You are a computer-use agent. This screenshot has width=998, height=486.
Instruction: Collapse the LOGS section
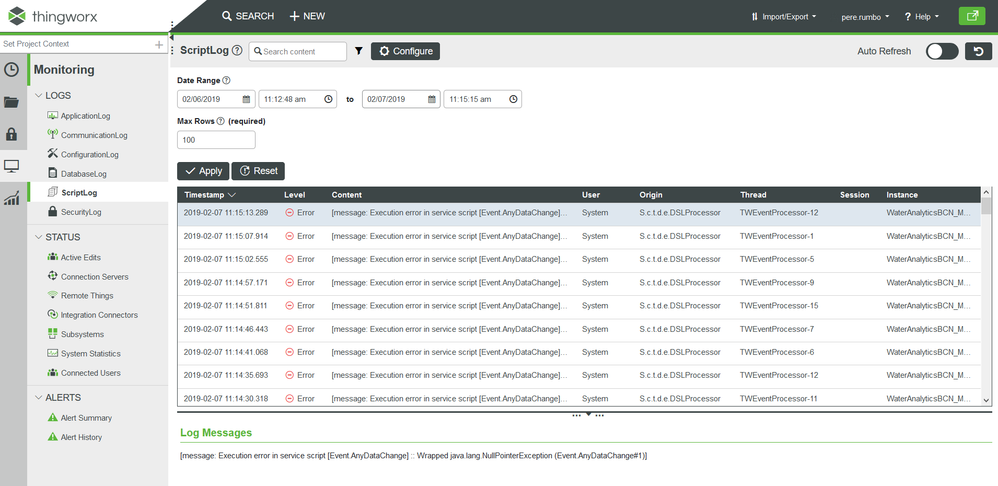pos(39,96)
